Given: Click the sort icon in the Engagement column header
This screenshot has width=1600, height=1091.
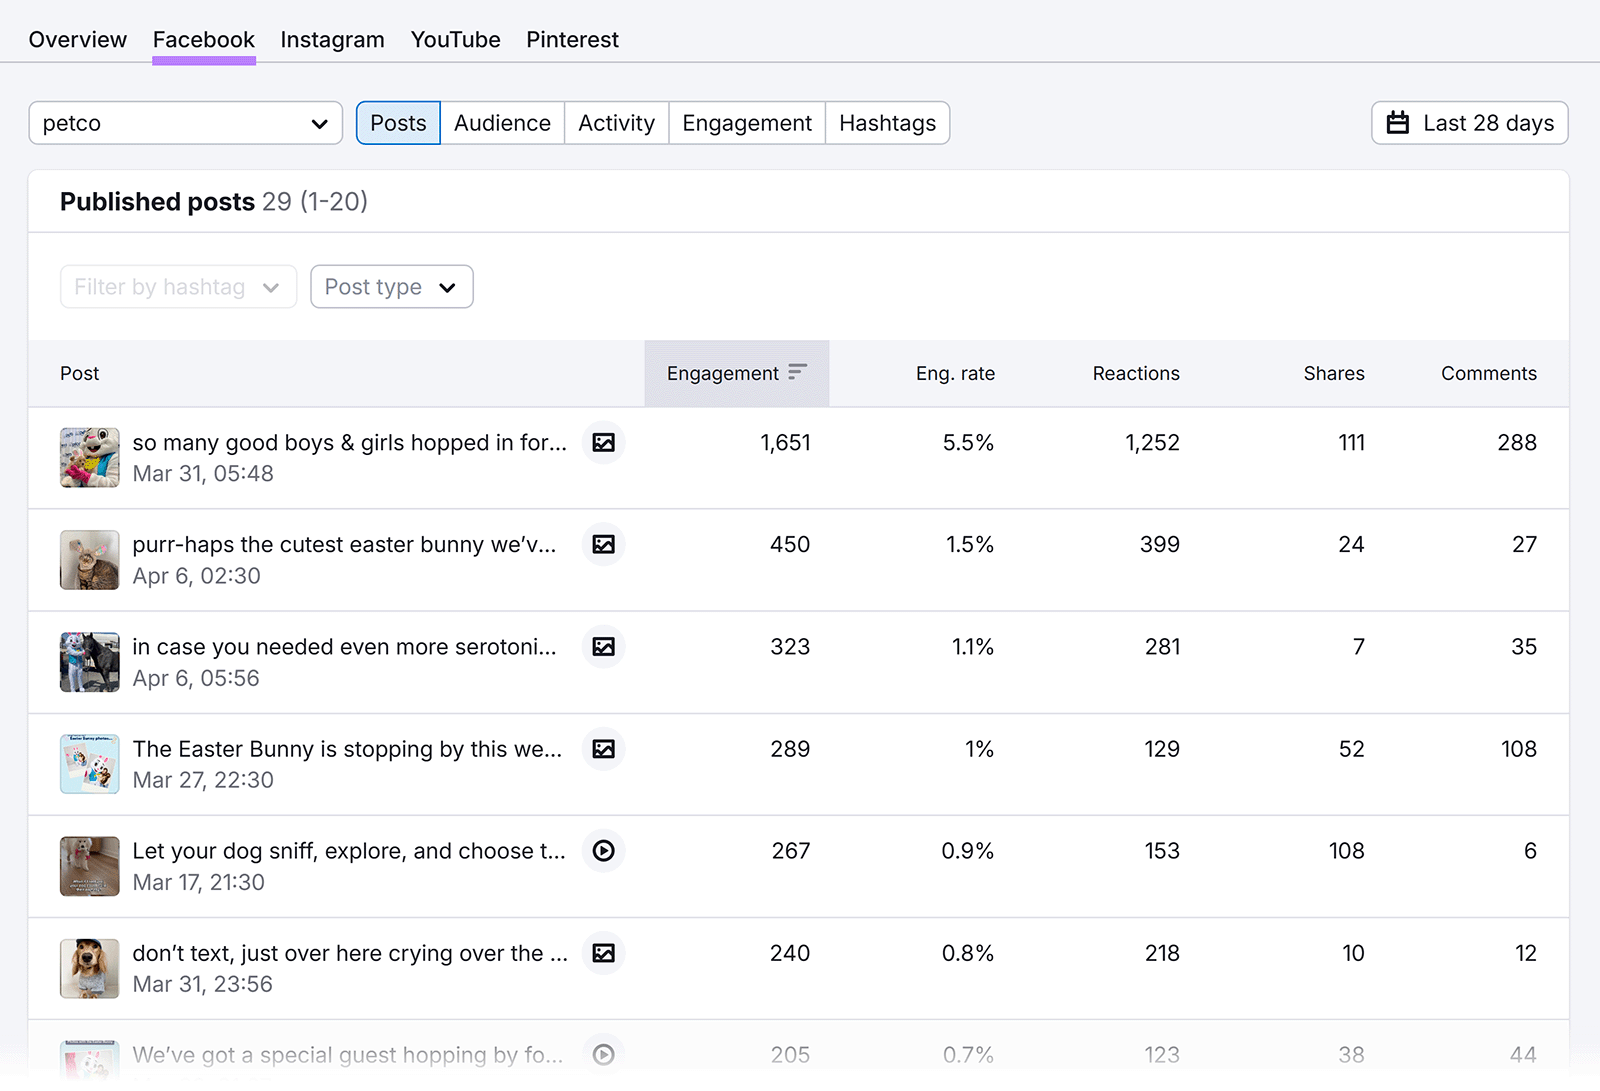Looking at the screenshot, I should click(x=796, y=371).
